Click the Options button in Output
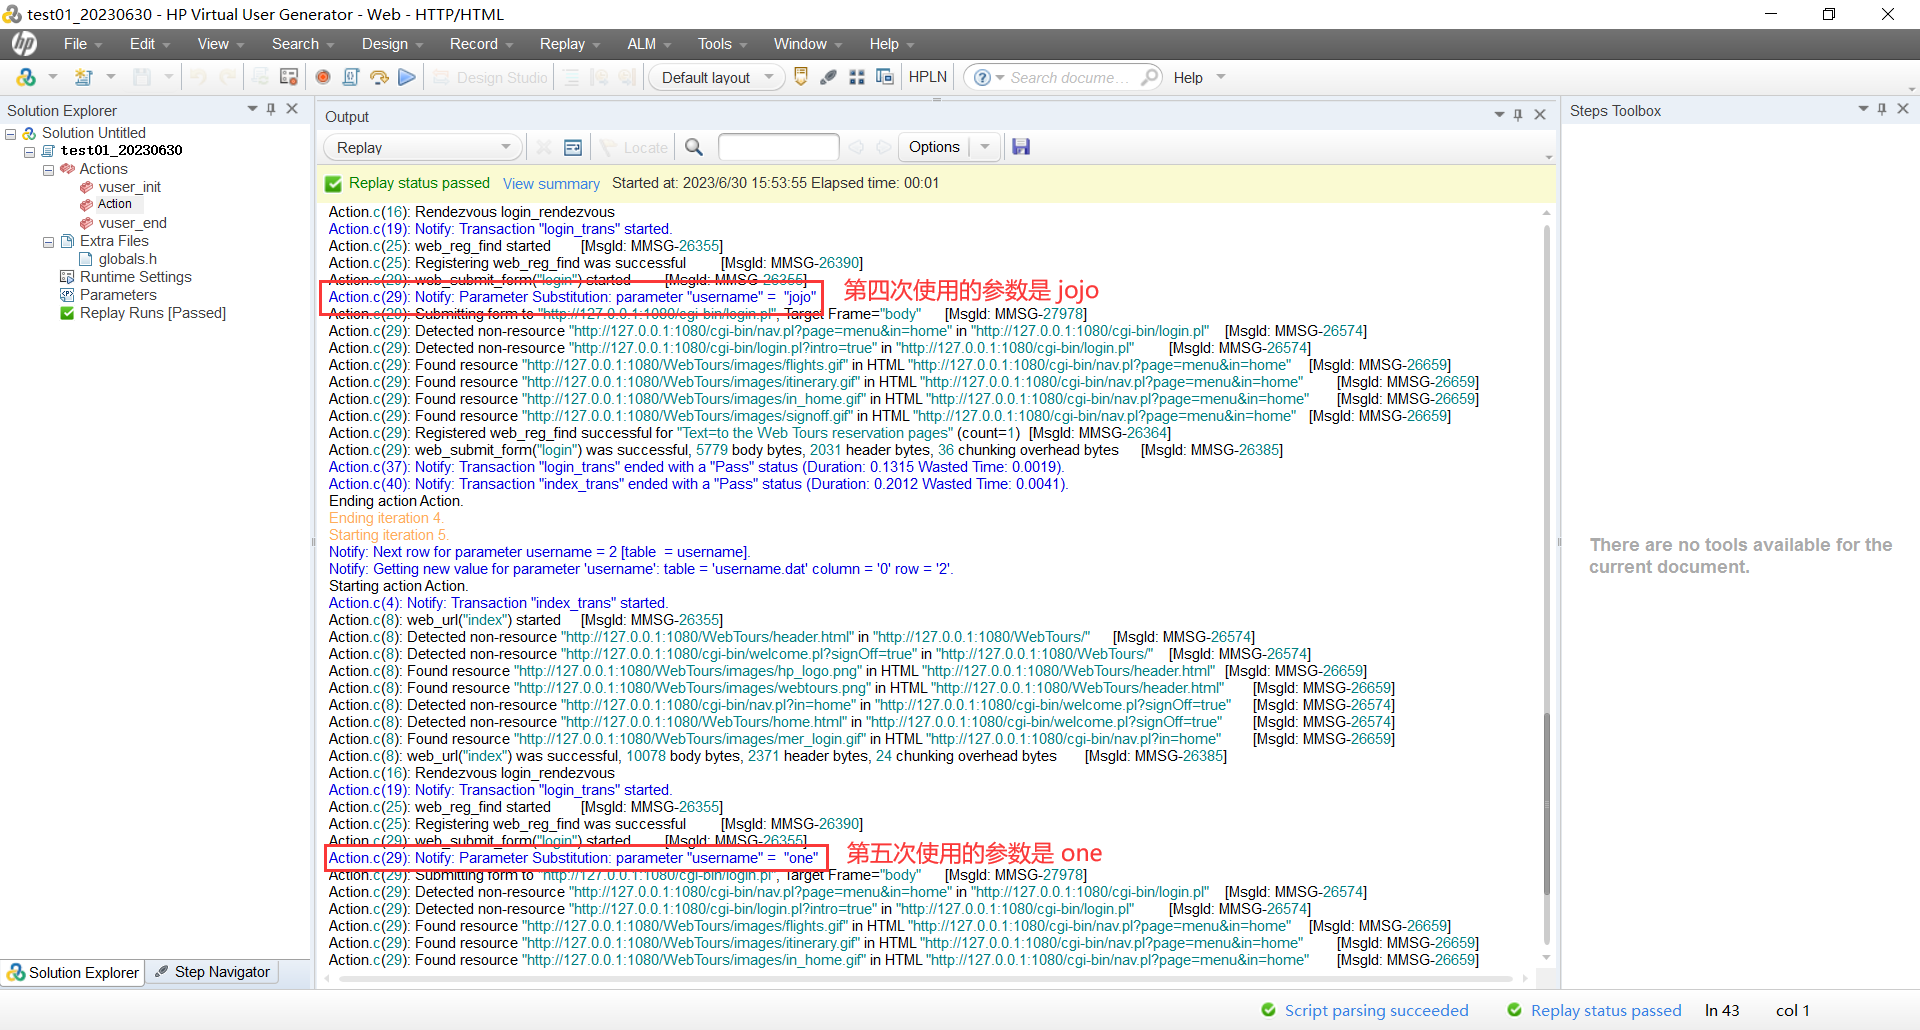 934,147
